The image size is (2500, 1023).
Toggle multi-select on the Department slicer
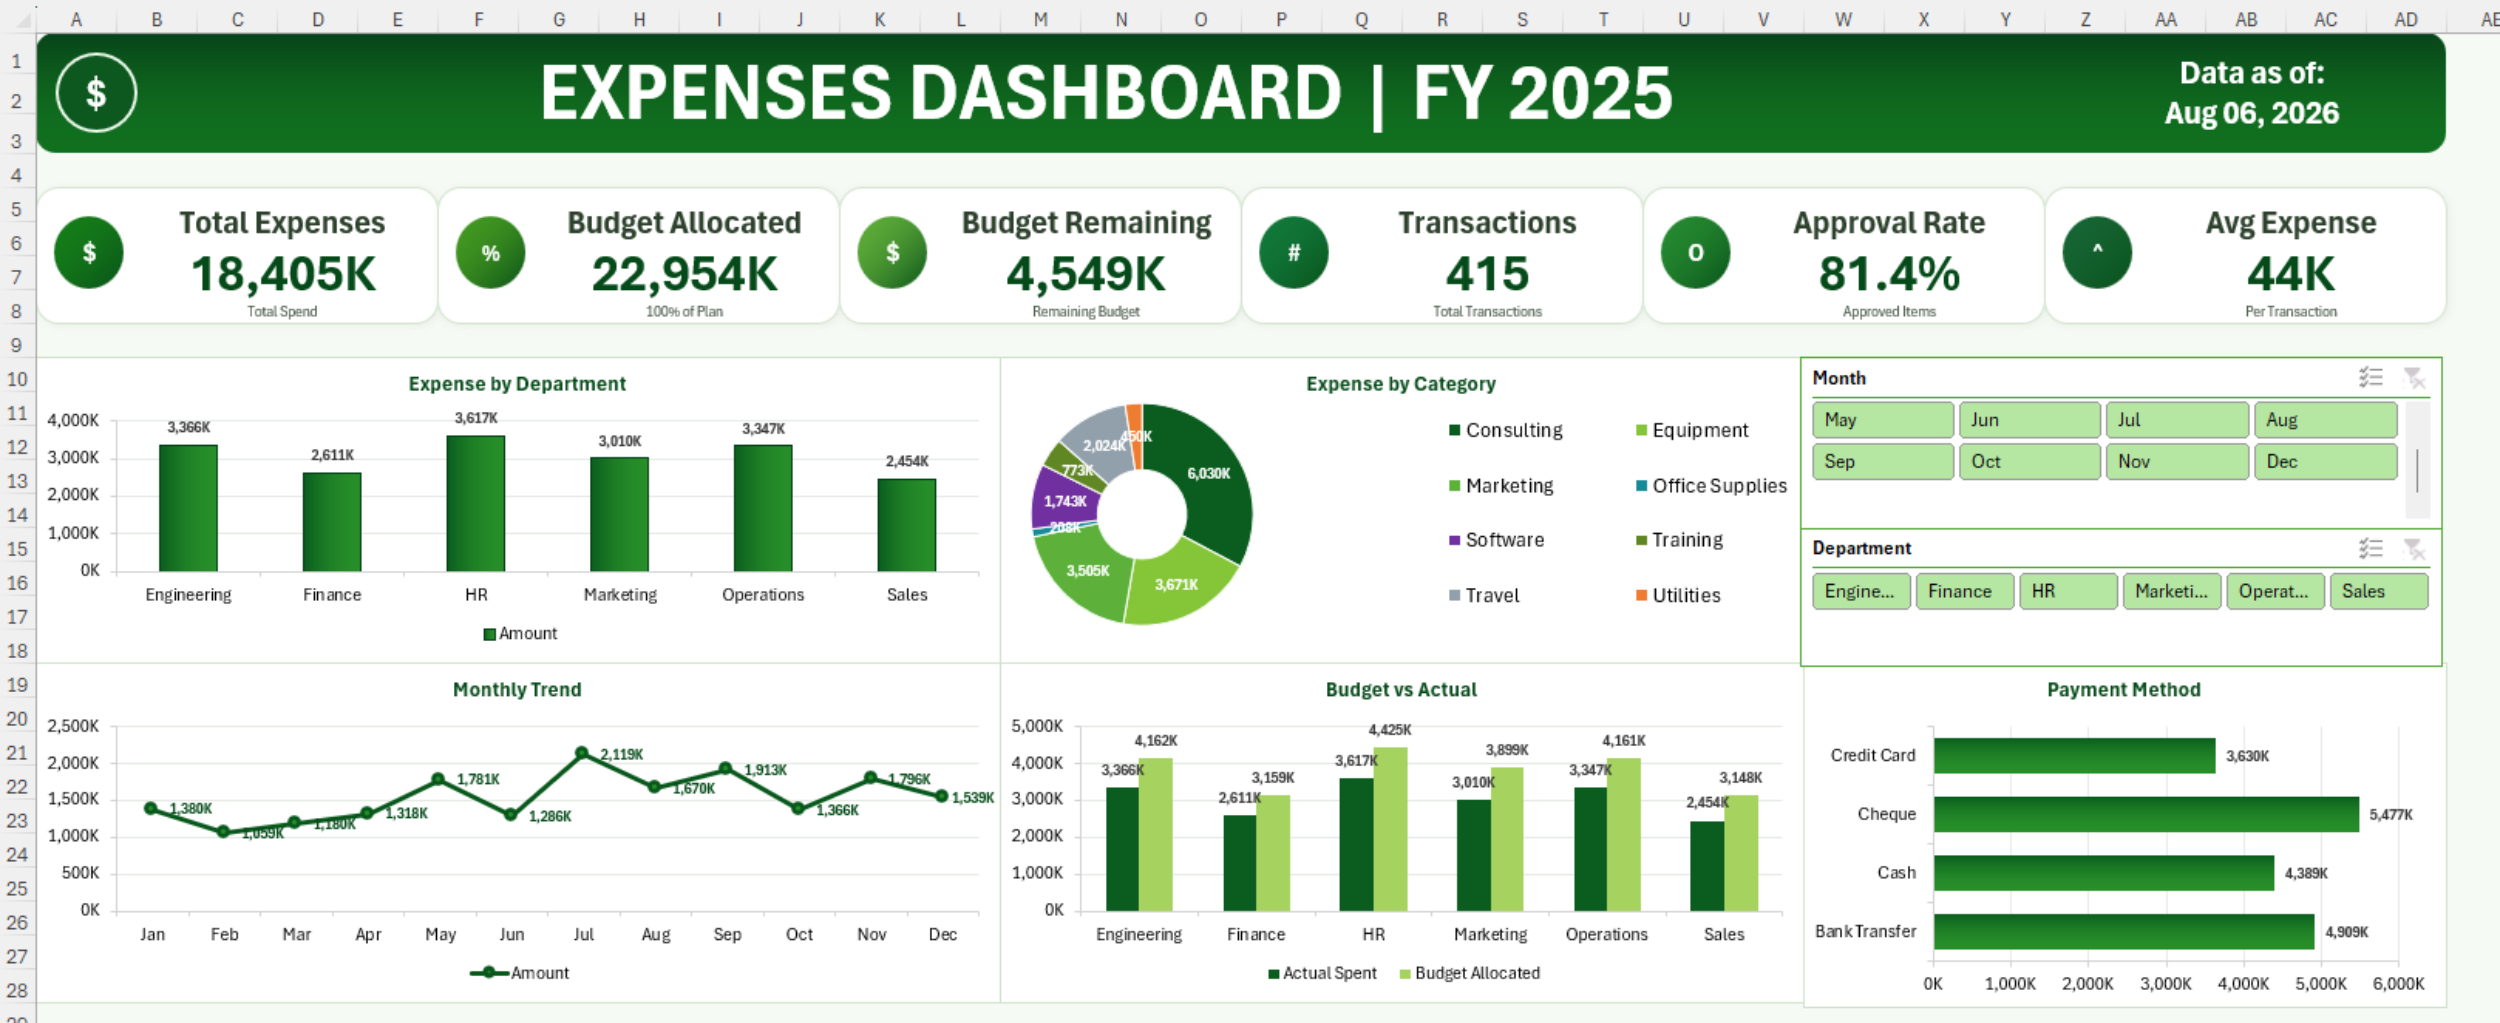tap(2371, 548)
